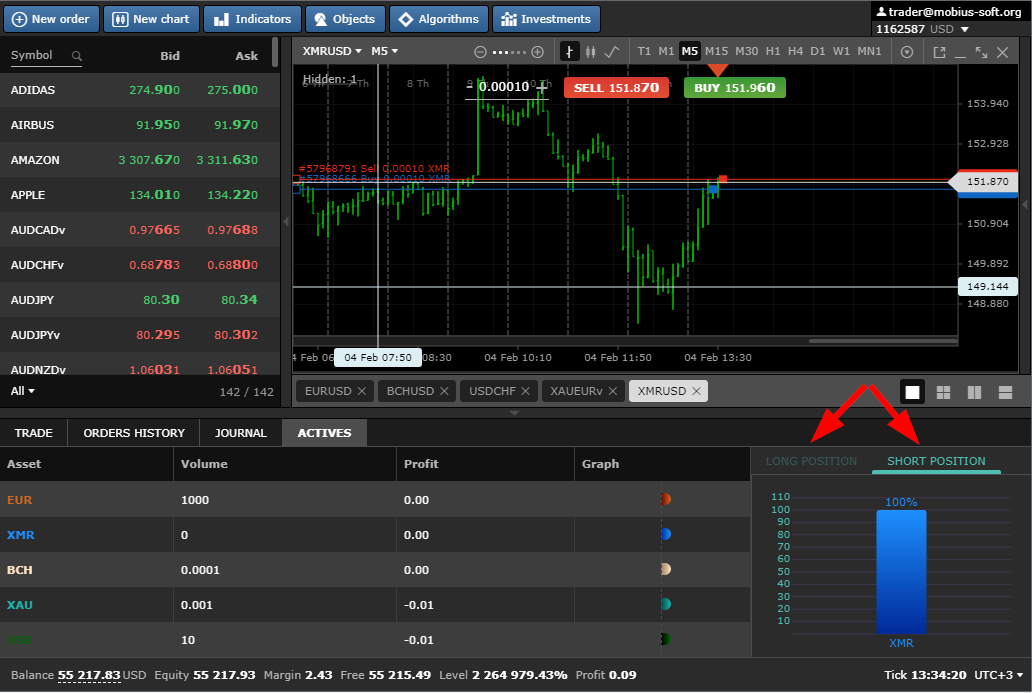Expand the chart to full screen
Screen dimensions: 1032x693
tap(981, 52)
